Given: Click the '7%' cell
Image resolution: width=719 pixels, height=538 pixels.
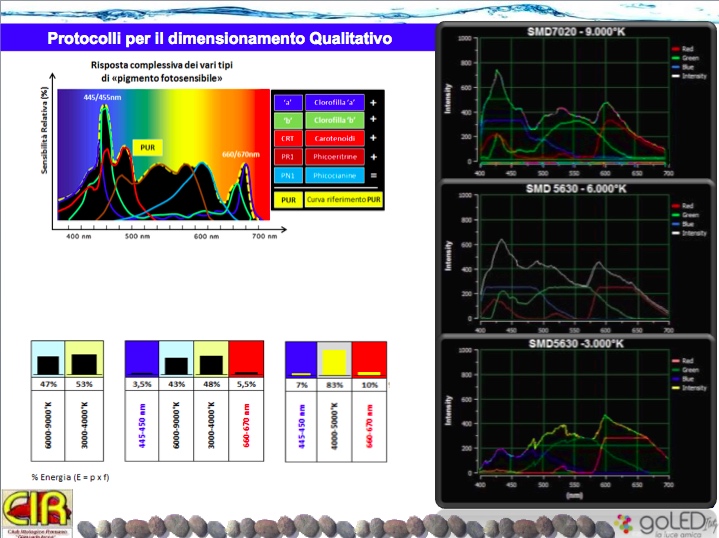Looking at the screenshot, I should coord(301,385).
